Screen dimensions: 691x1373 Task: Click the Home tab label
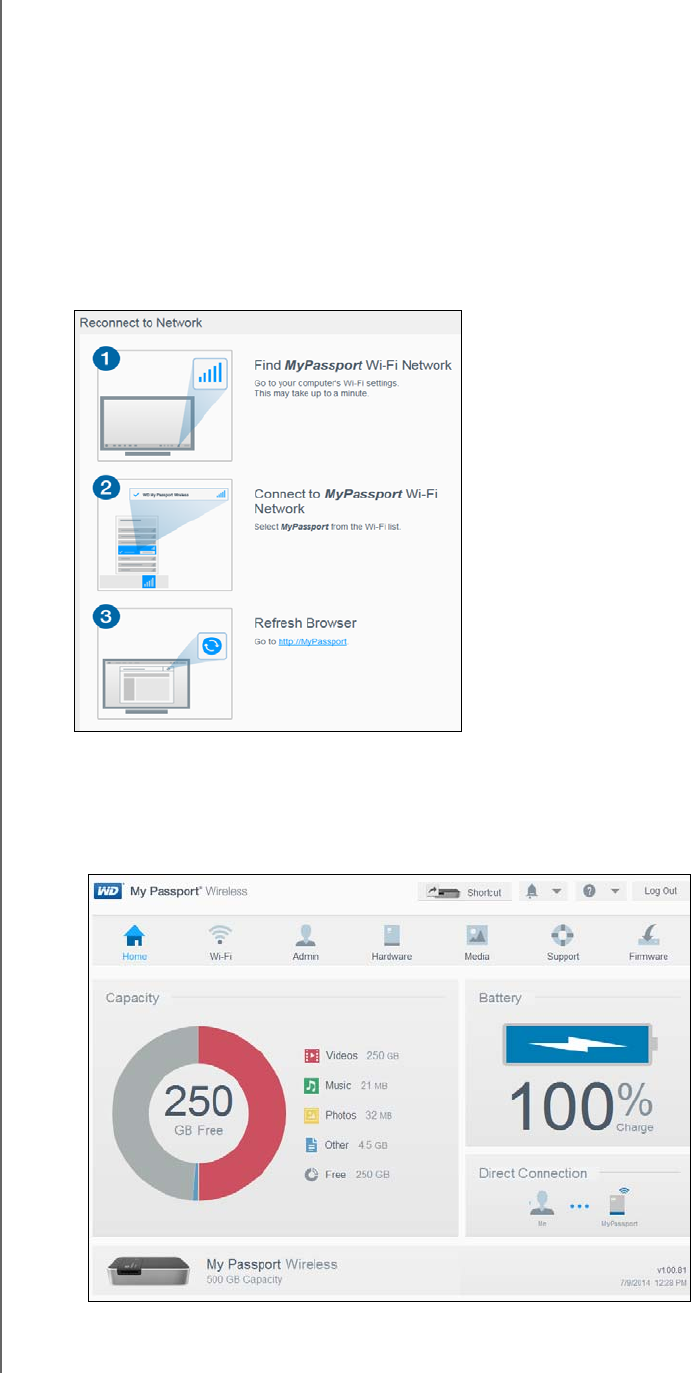pos(134,956)
